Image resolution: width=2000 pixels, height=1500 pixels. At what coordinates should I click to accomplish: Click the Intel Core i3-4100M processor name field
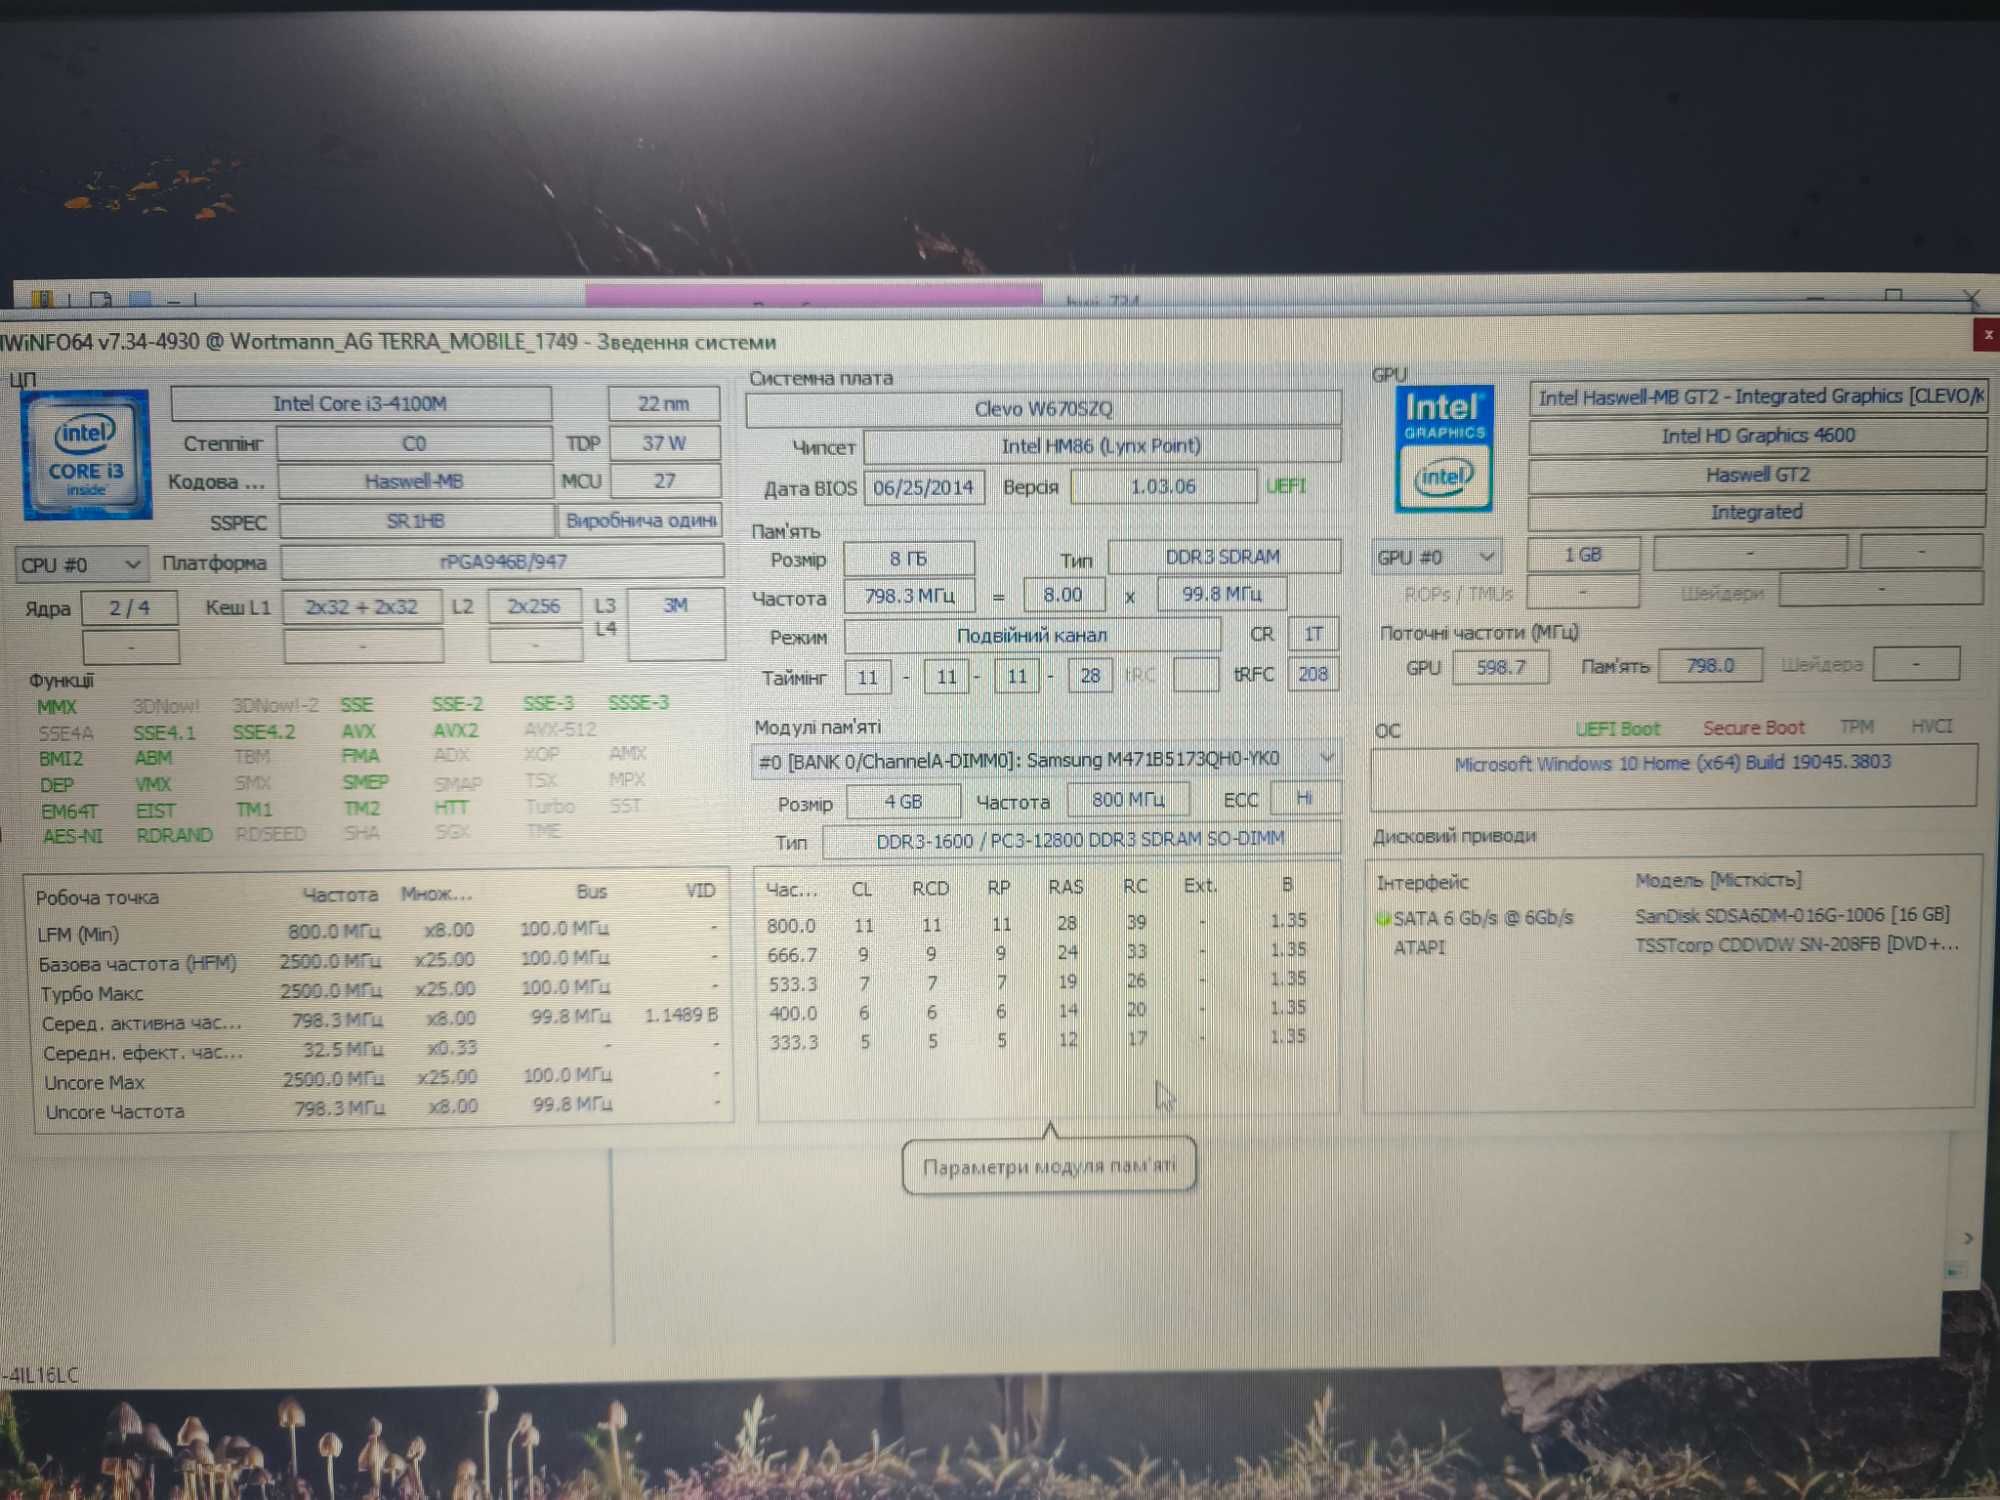point(360,404)
